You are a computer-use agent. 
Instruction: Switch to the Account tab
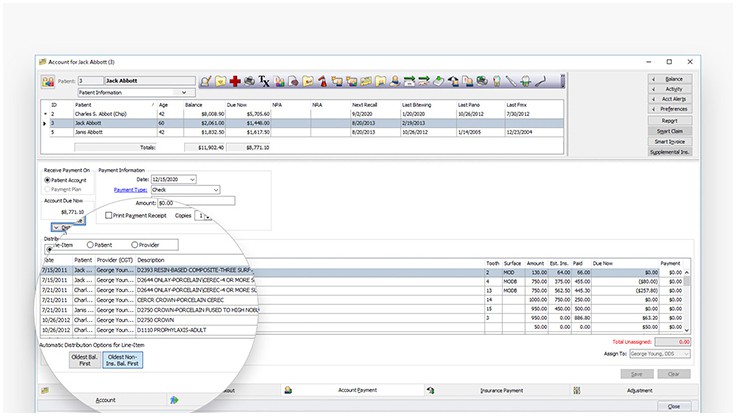coord(105,400)
